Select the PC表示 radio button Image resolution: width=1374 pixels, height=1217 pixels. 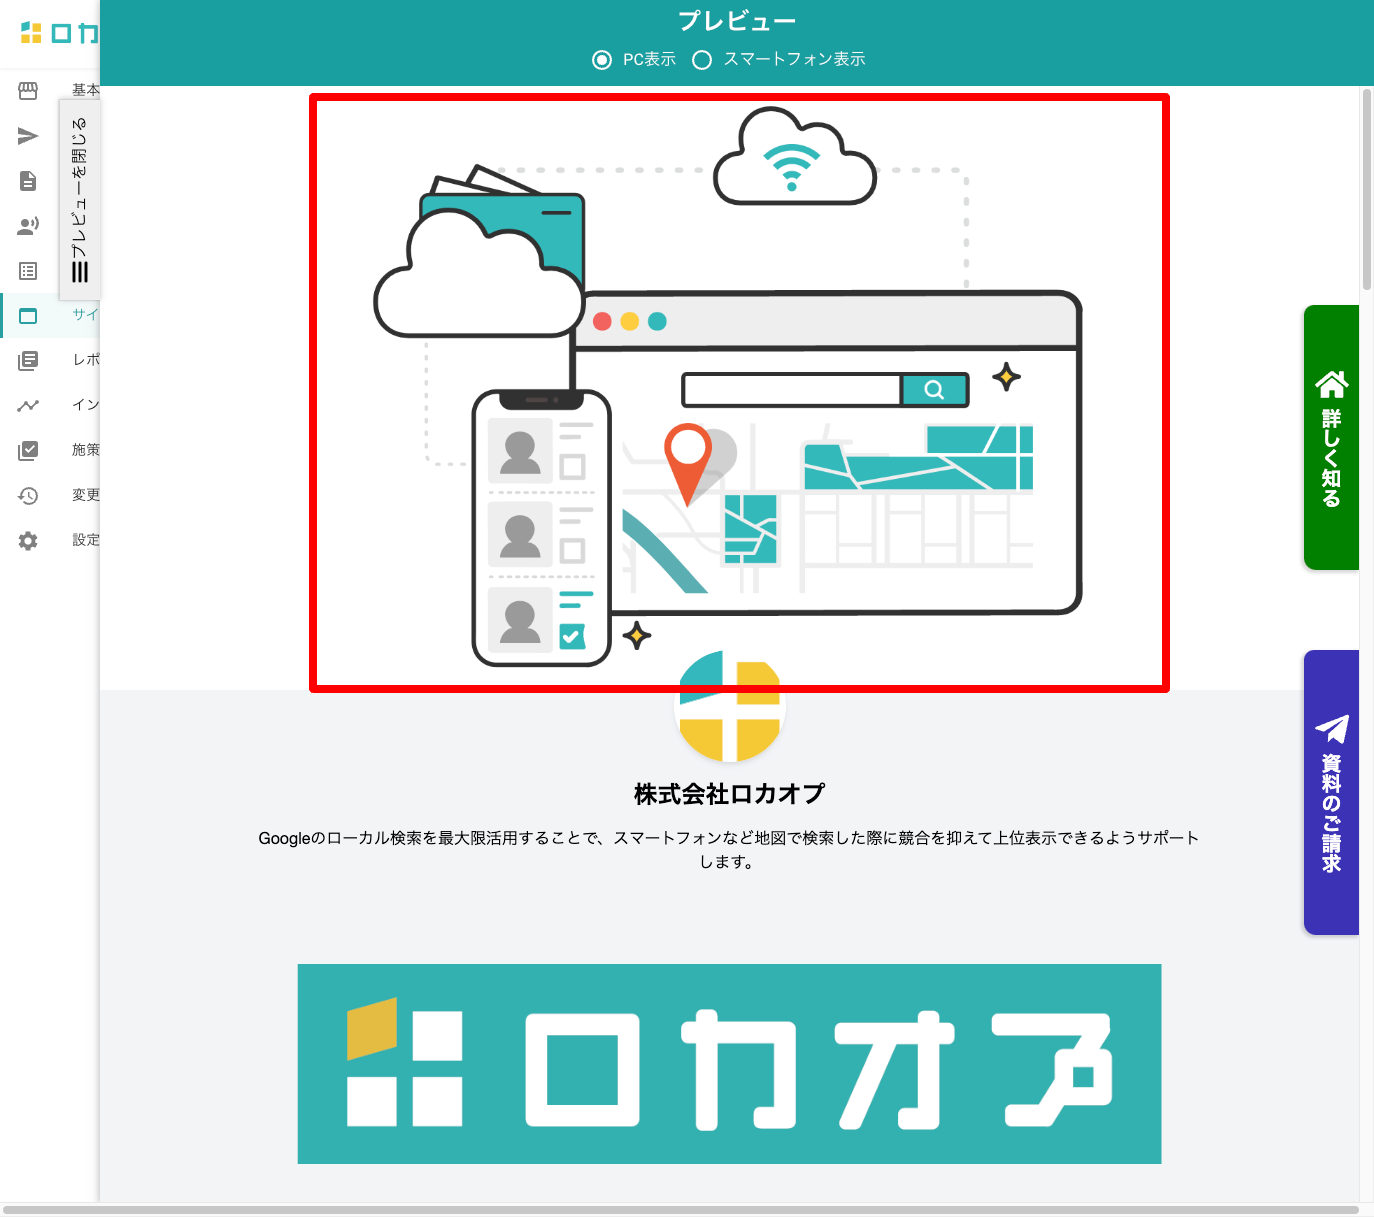click(602, 60)
